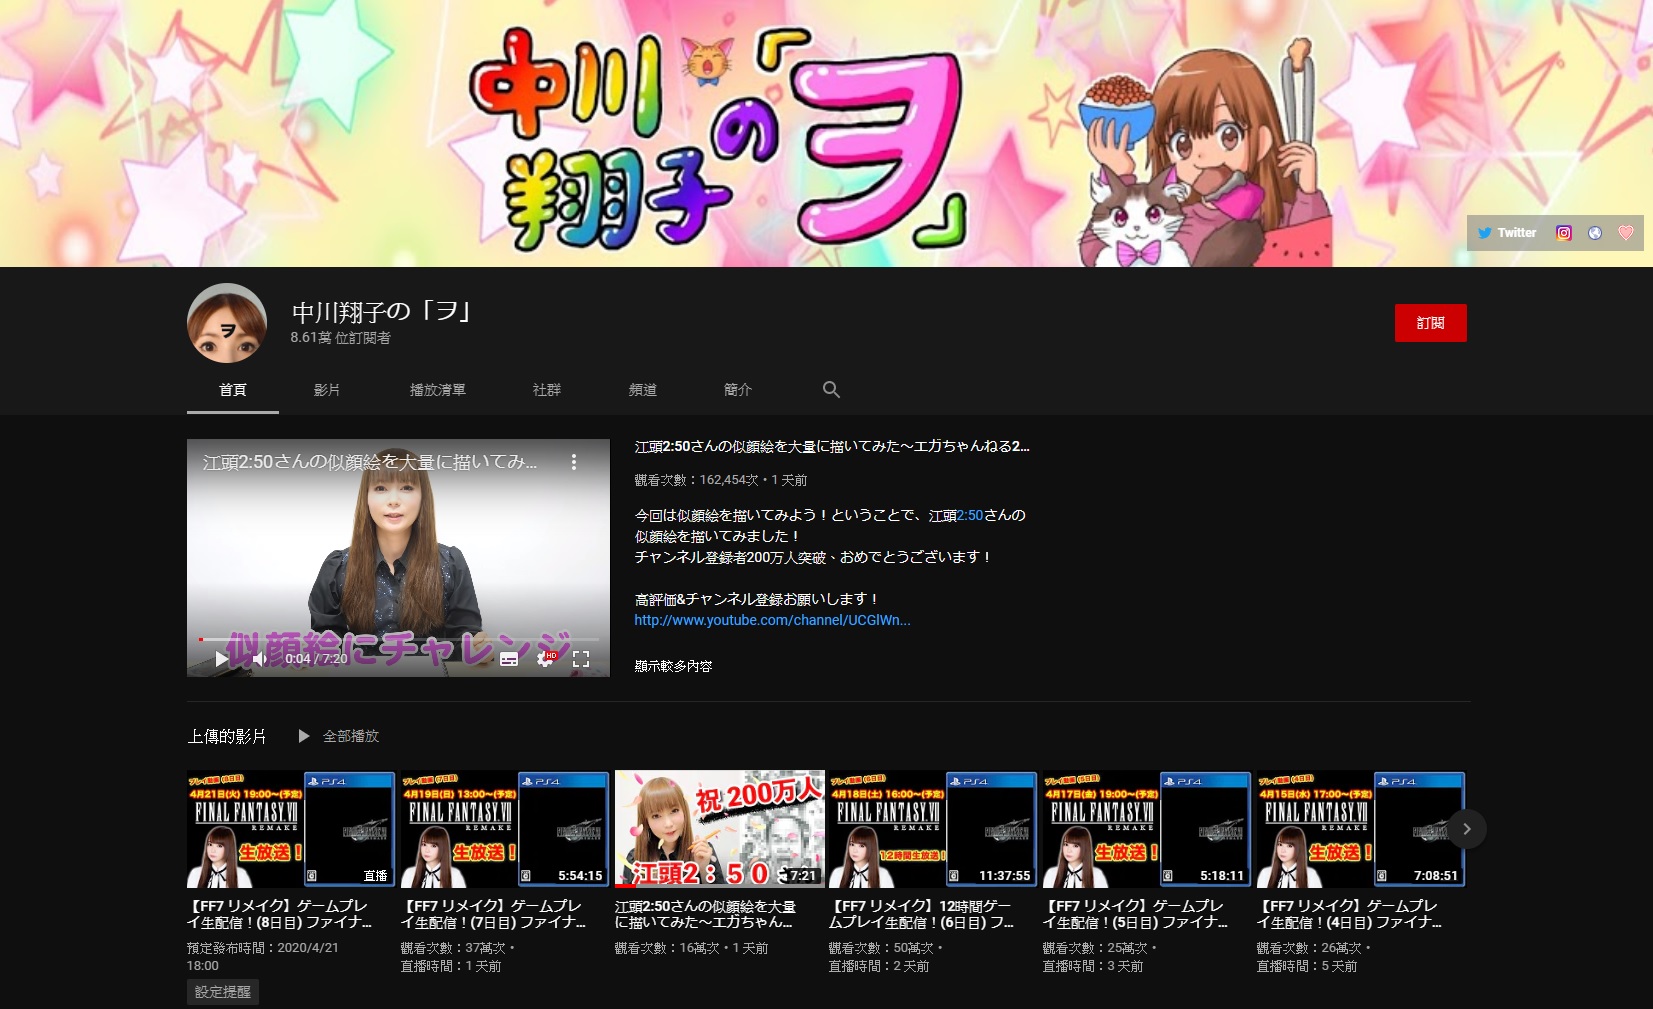Open the channel search magnifier icon
The image size is (1653, 1009).
coord(831,390)
